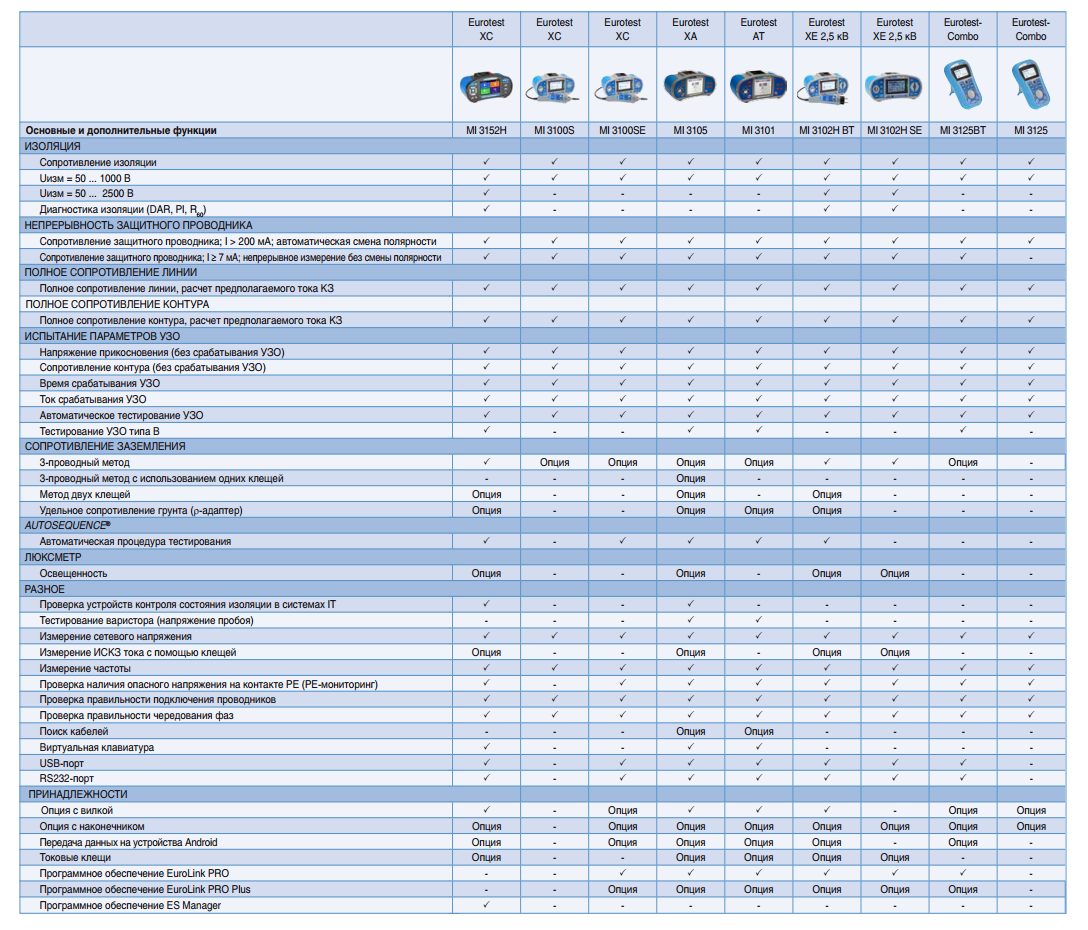The width and height of the screenshot is (1088, 930).
Task: Click 'Опция' for Передача данных Android under MI 3125BT
Action: [963, 843]
